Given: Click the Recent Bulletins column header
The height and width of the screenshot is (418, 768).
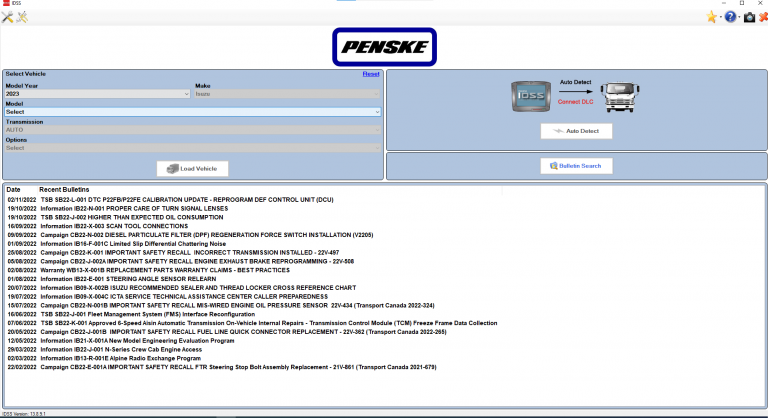Looking at the screenshot, I should pos(64,190).
